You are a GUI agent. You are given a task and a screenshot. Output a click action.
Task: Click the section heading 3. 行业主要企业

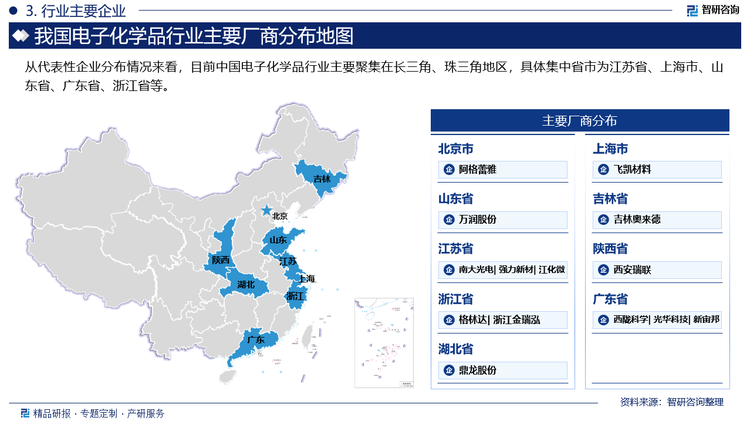[76, 11]
